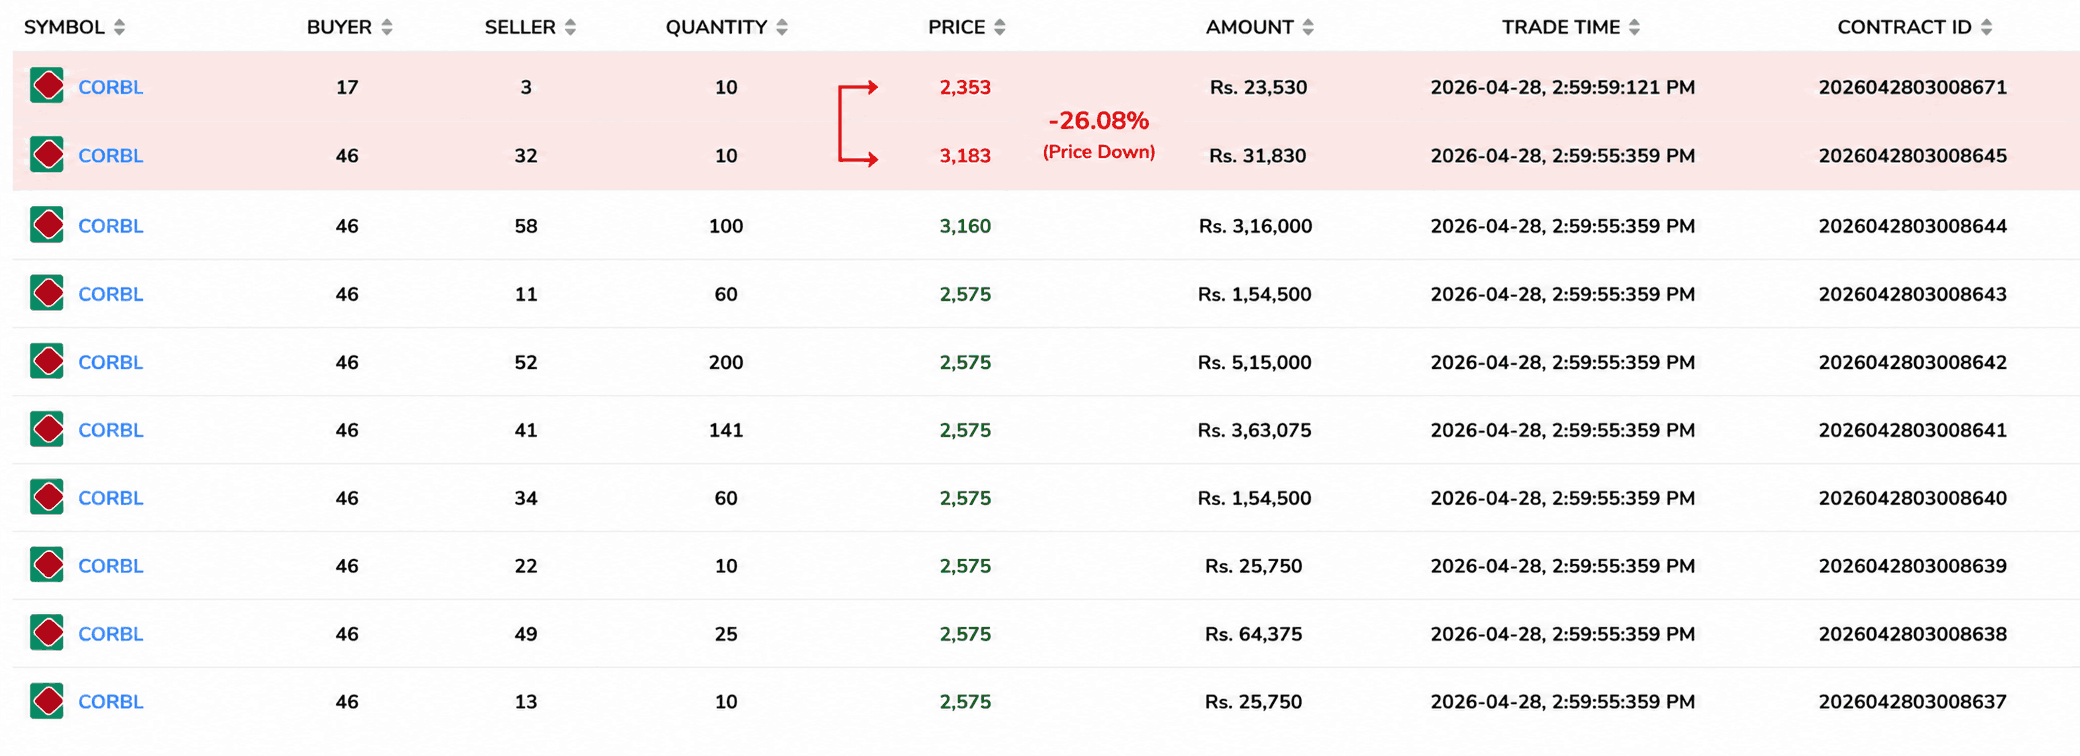
Task: Sort by Trade Time column arrows
Action: [1635, 28]
